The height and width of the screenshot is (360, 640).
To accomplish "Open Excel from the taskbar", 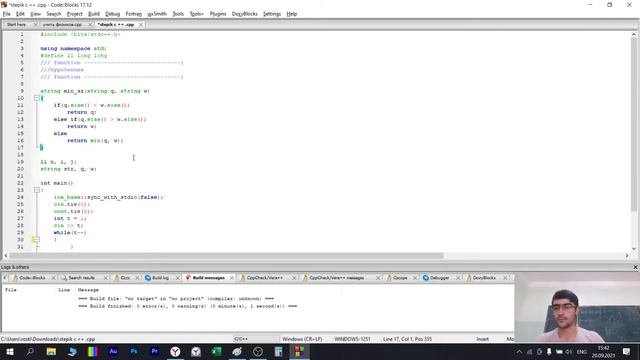I will [x=216, y=351].
